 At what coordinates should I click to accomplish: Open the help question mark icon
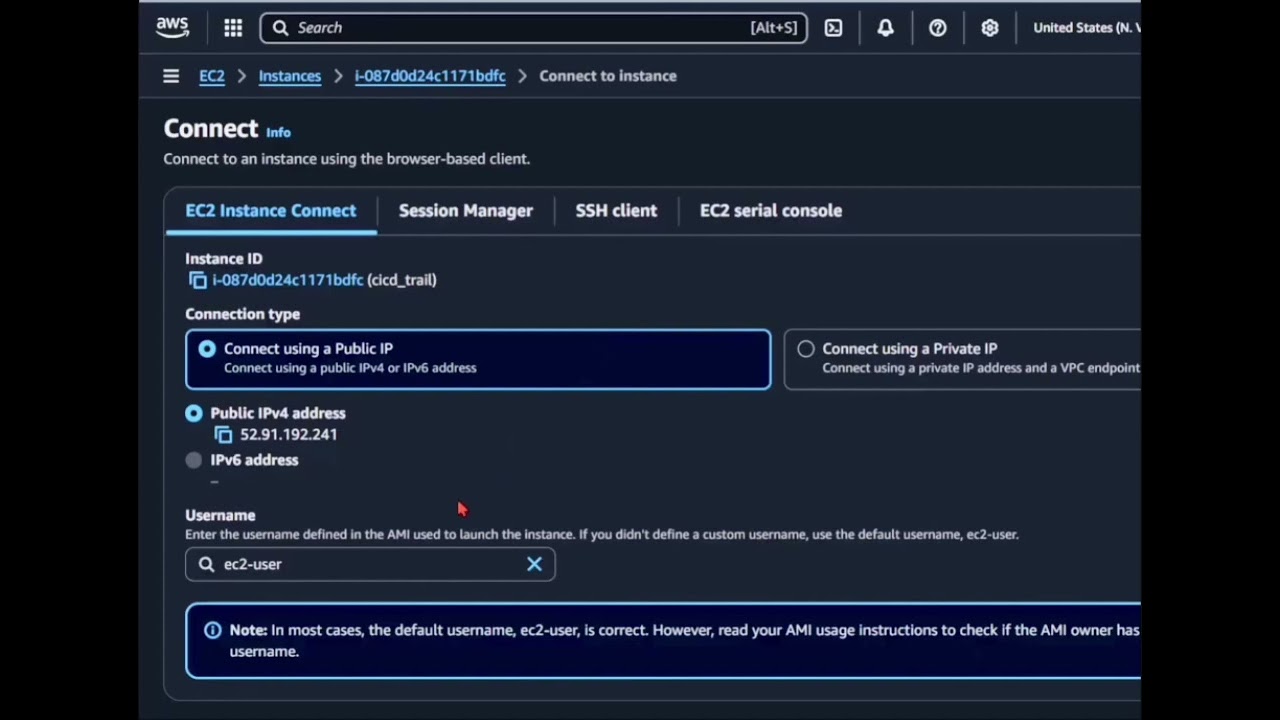tap(937, 28)
